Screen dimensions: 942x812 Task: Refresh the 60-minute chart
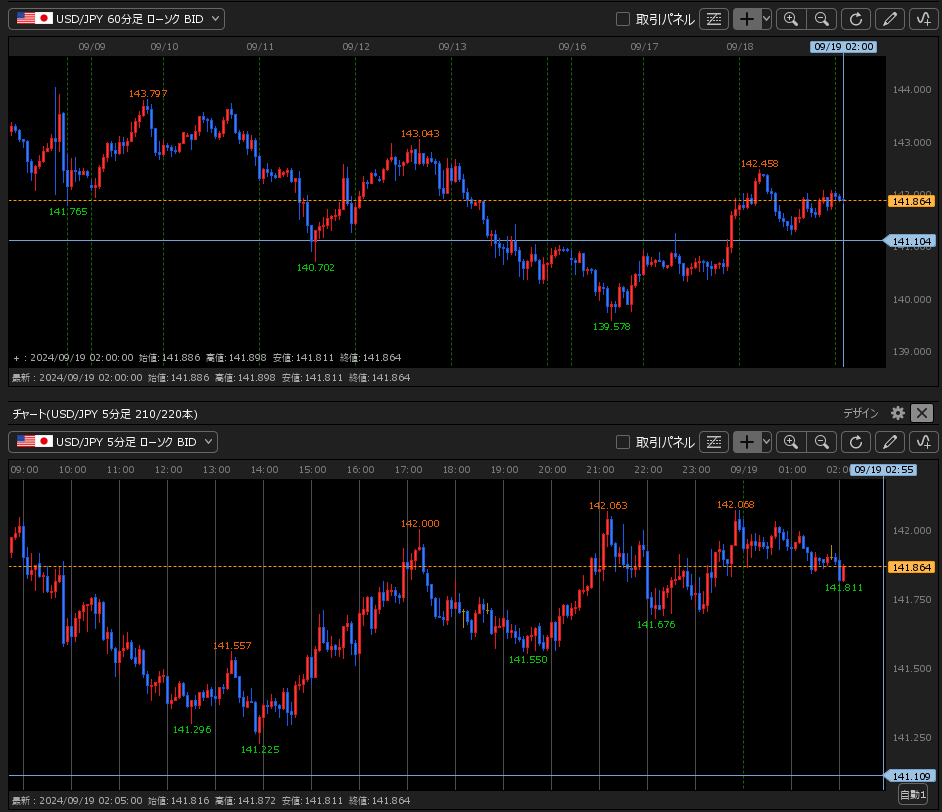point(856,19)
